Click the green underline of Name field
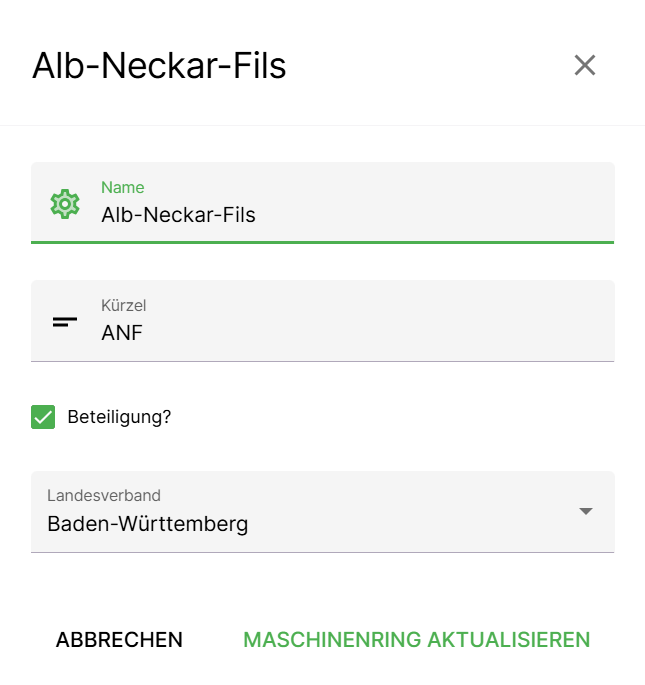The width and height of the screenshot is (645, 685). [x=322, y=242]
